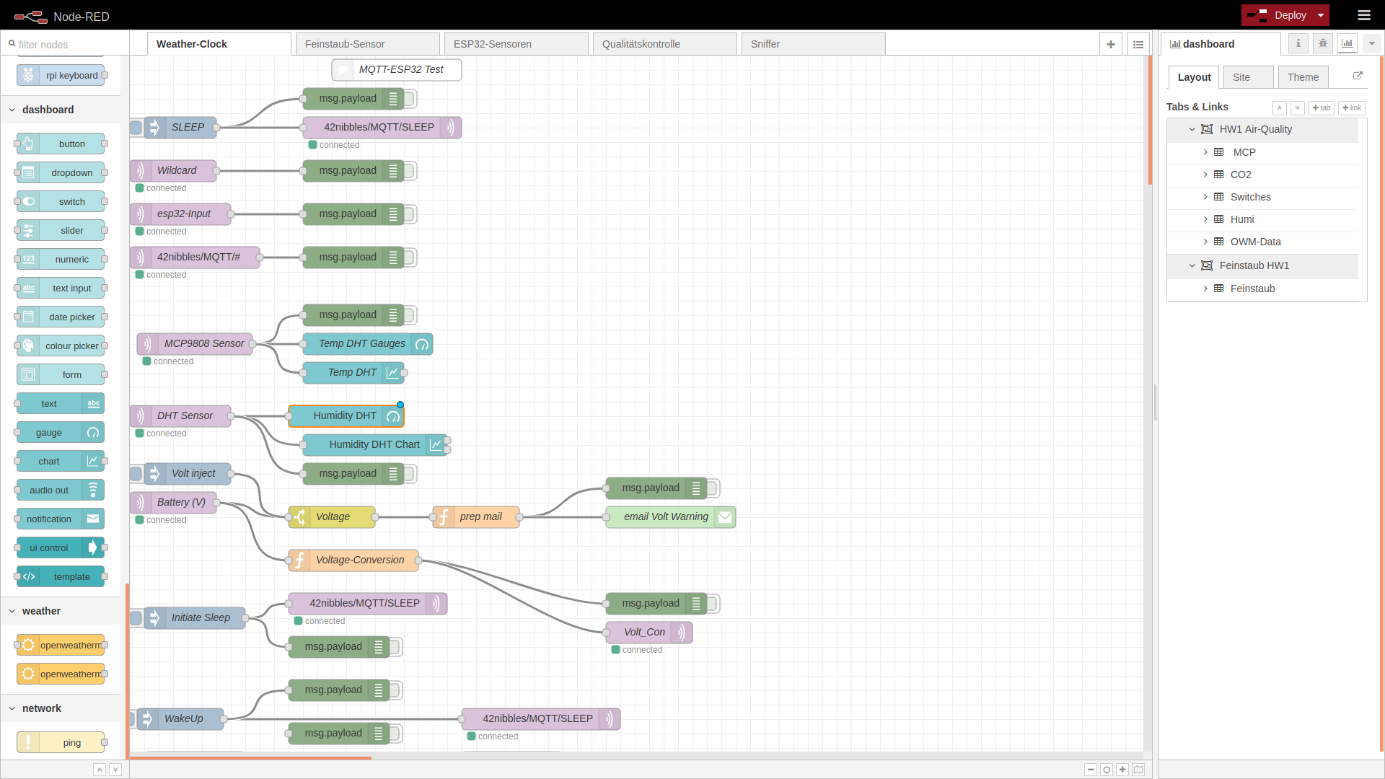Expand the CO2 group in layout

1206,175
